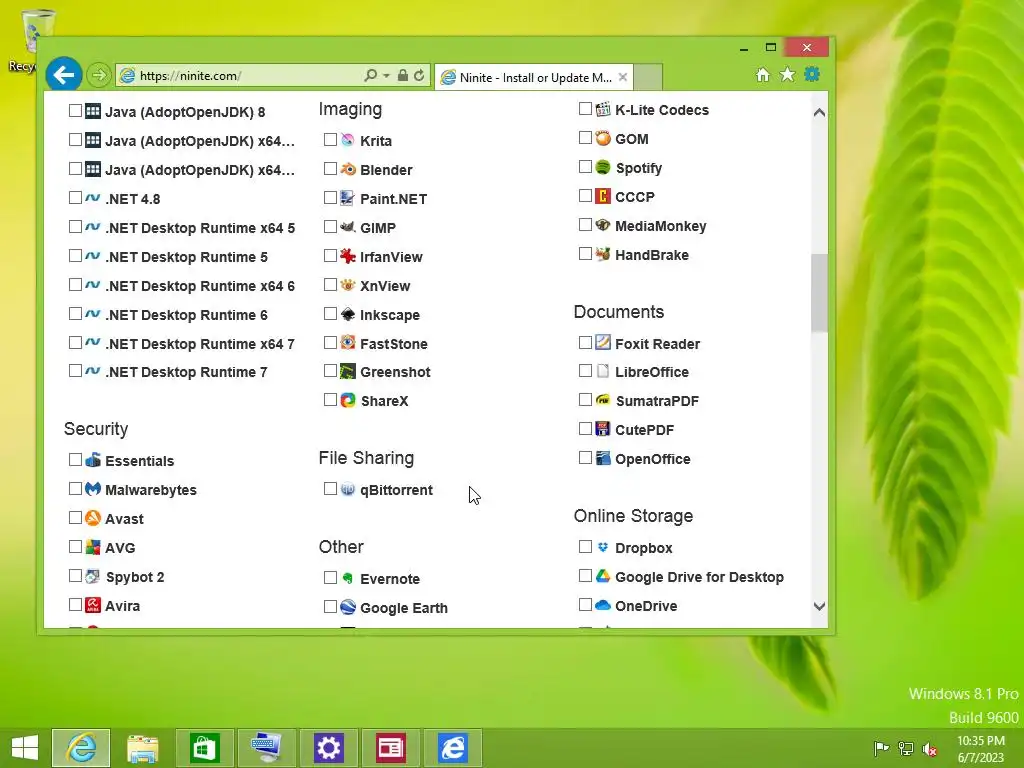Click the Blender logo icon

347,169
